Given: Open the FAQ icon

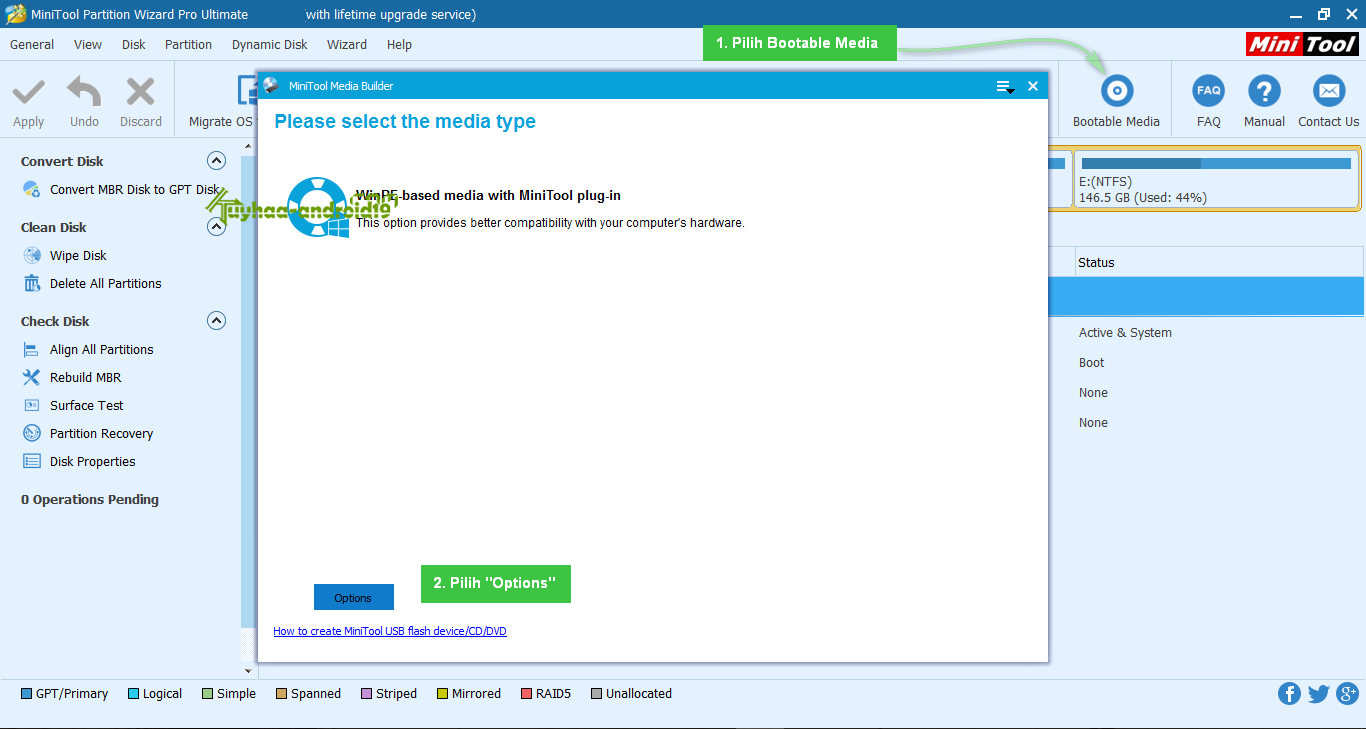Looking at the screenshot, I should (x=1208, y=91).
